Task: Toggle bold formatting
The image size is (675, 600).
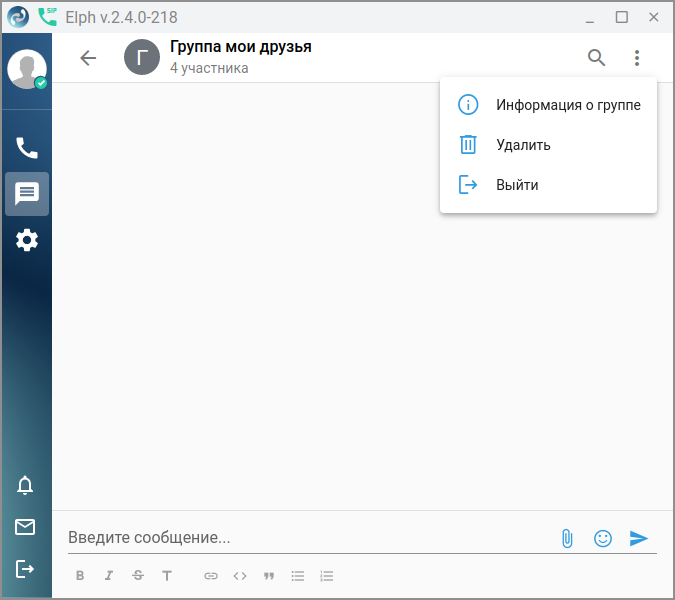Action: click(x=80, y=575)
